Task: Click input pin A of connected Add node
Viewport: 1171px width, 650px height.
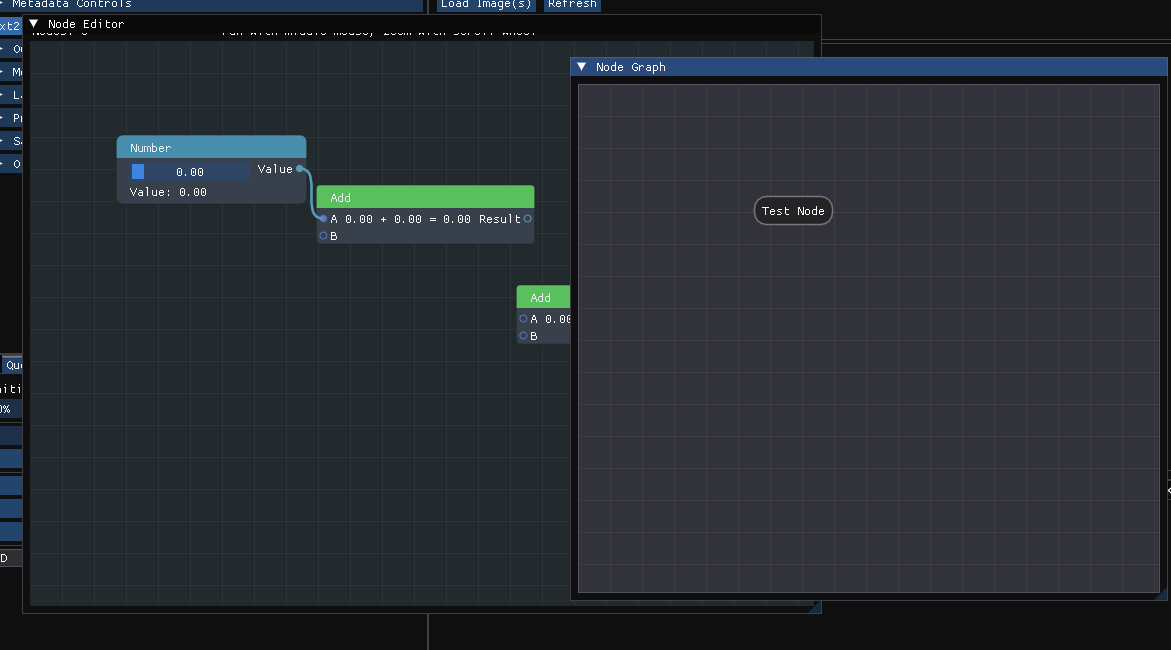Action: pyautogui.click(x=323, y=219)
